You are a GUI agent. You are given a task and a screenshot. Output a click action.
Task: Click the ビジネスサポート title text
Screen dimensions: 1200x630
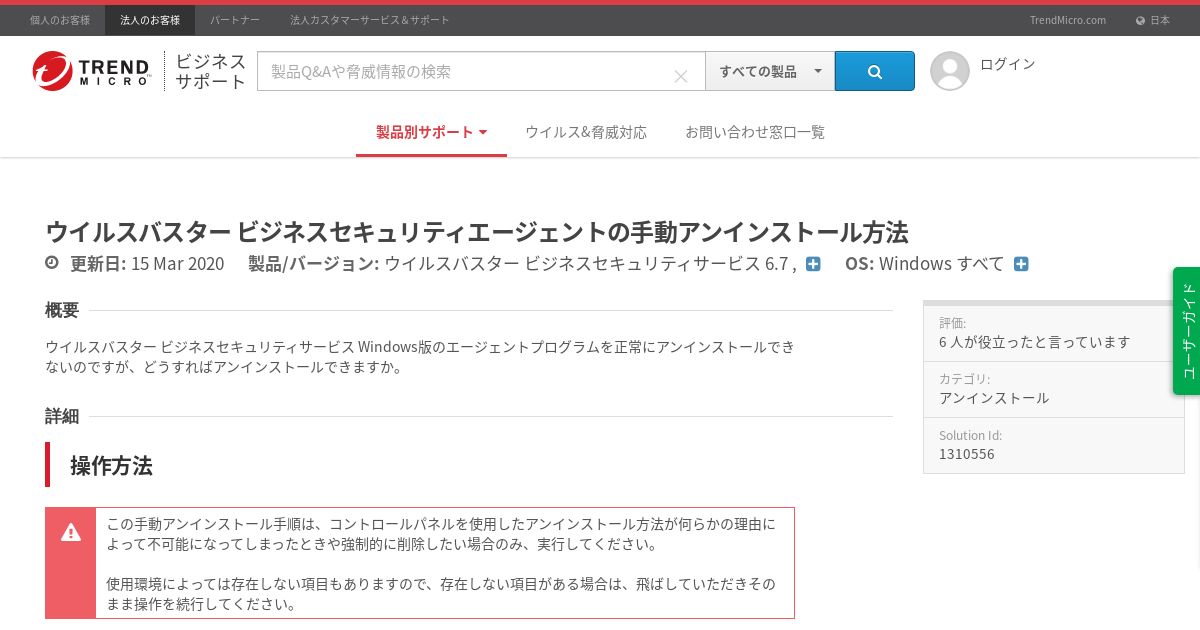click(x=211, y=71)
